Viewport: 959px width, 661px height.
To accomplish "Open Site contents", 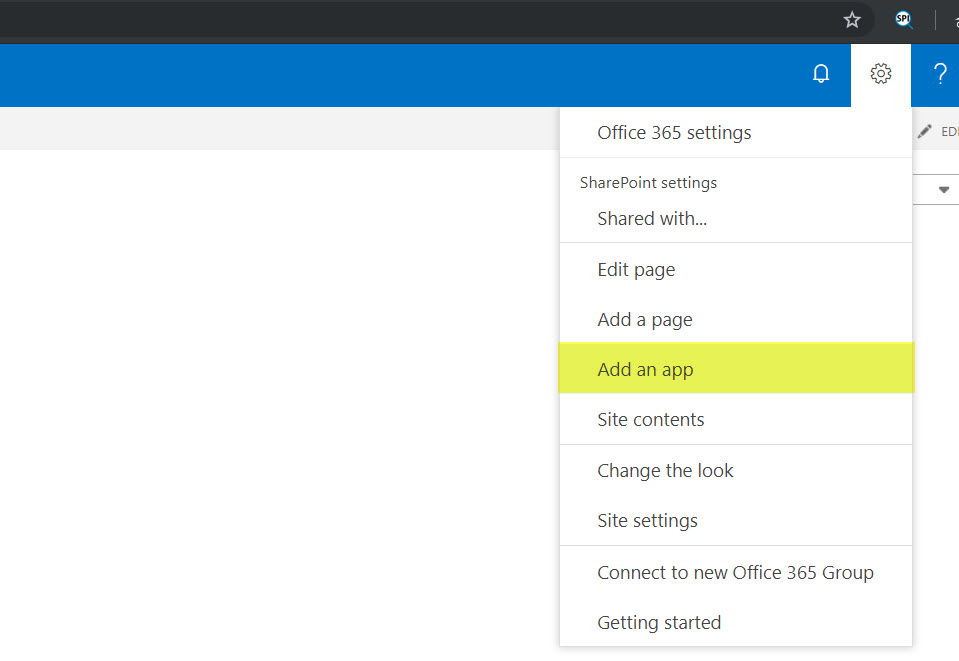I will pos(736,419).
